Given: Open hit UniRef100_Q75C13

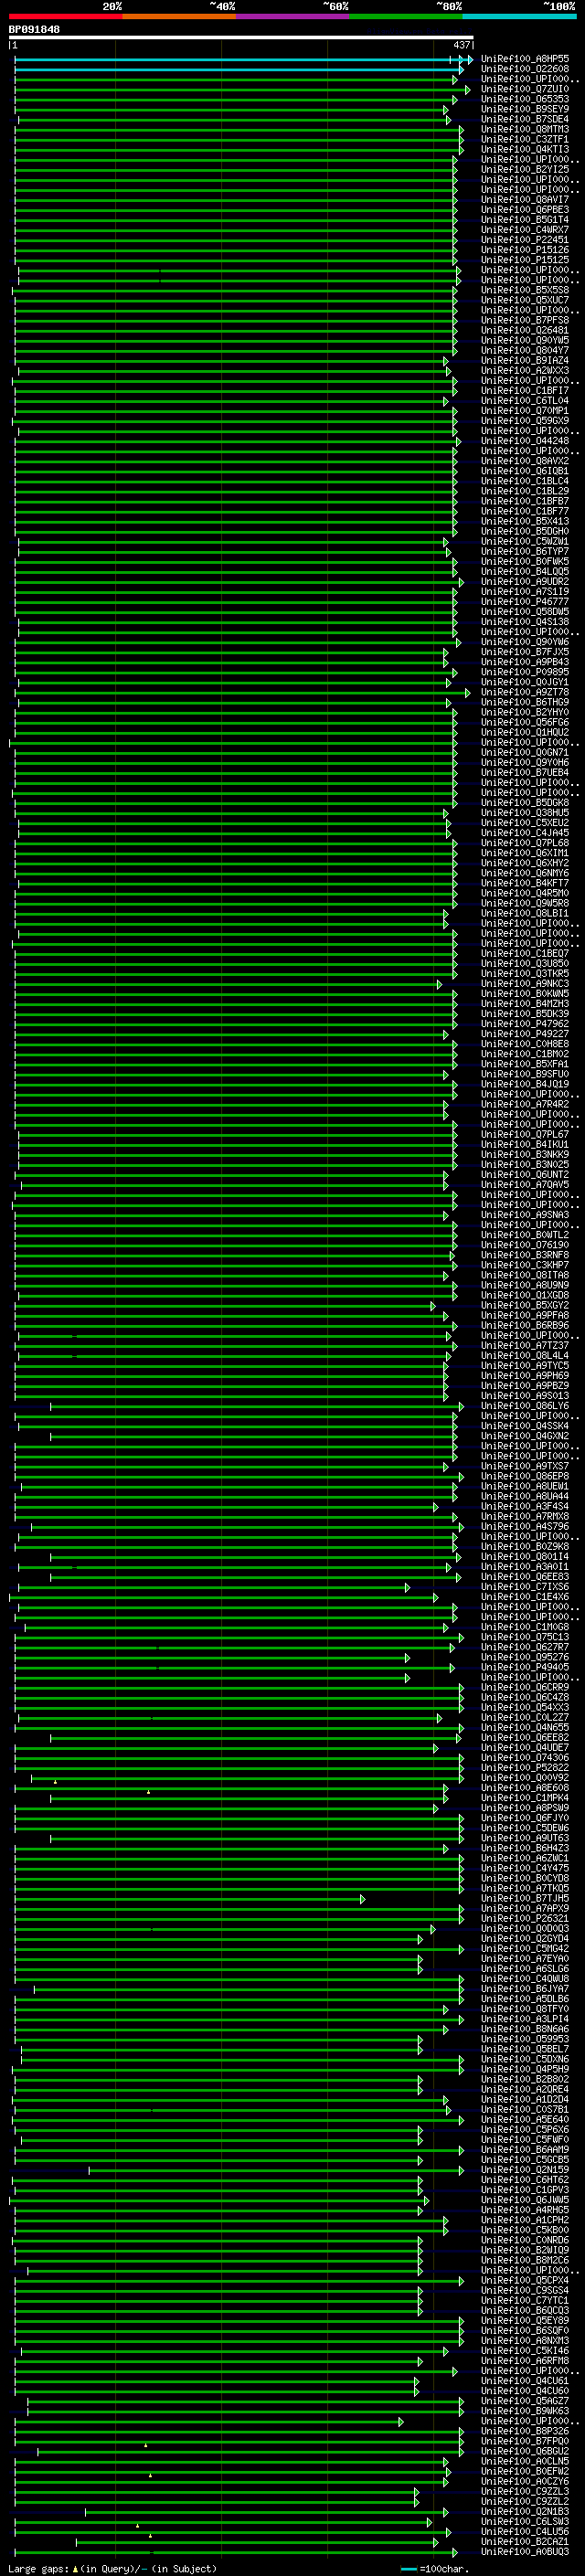Looking at the screenshot, I should click(x=525, y=1637).
